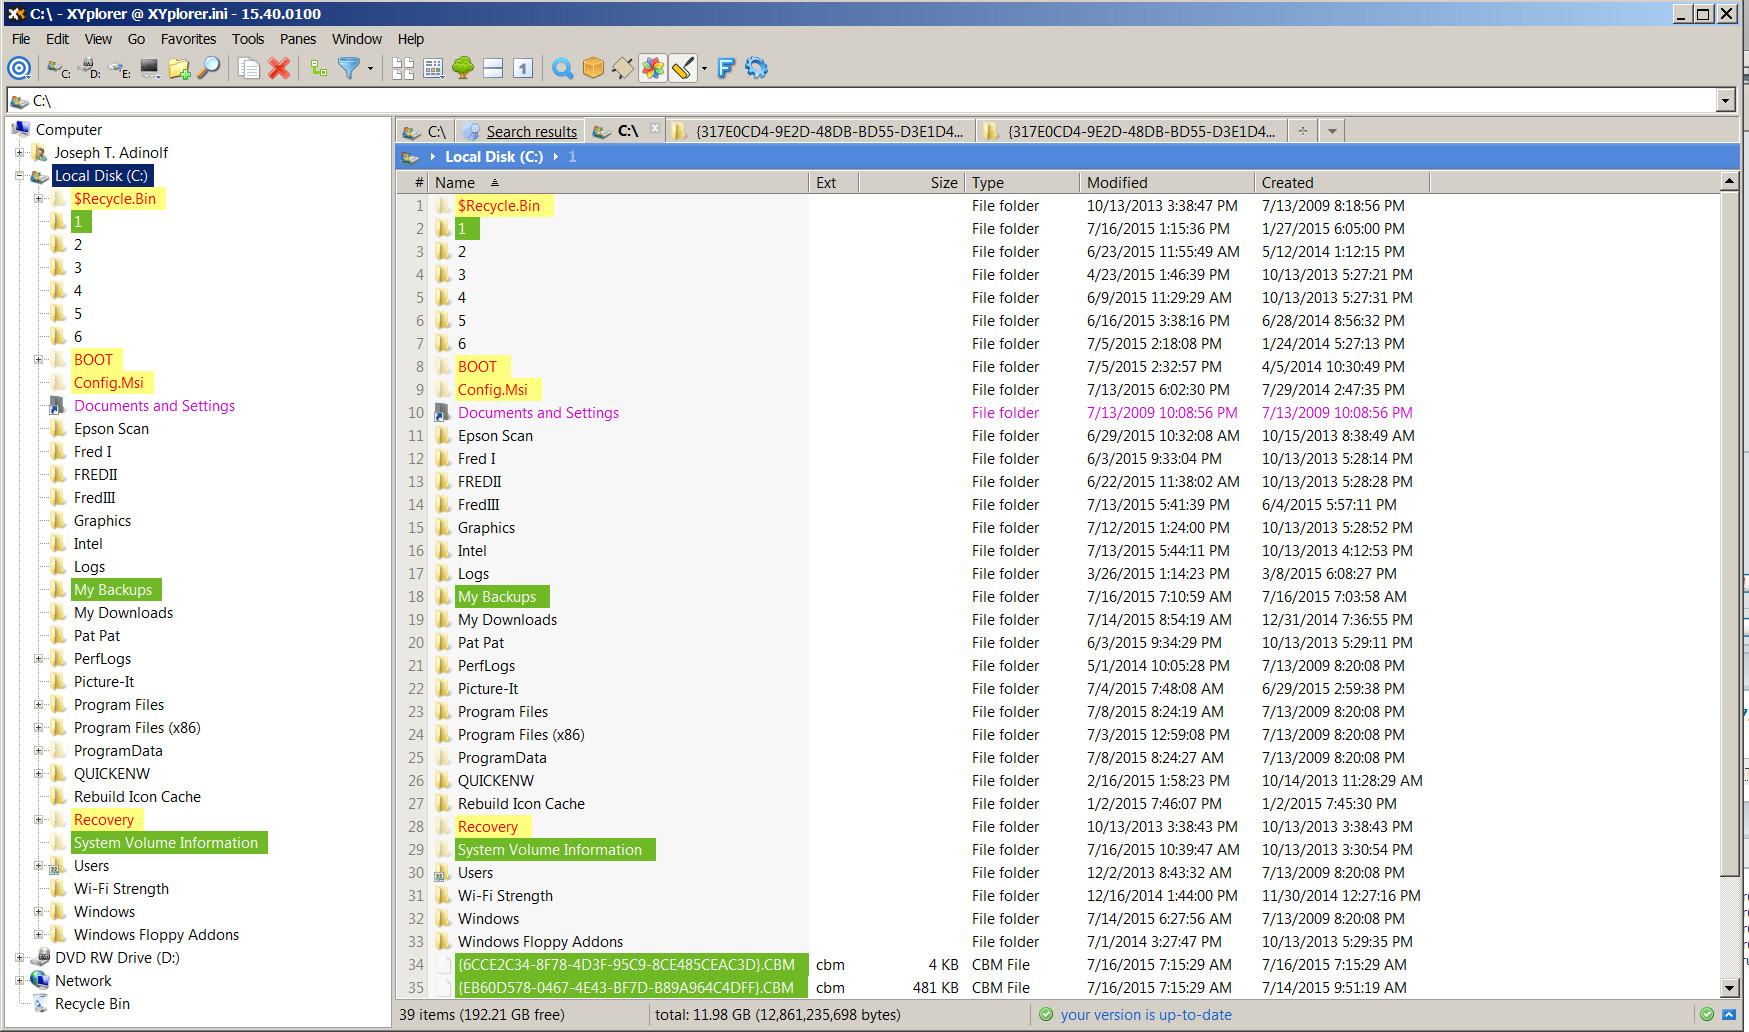
Task: Open the details view grid icon
Action: pyautogui.click(x=433, y=68)
